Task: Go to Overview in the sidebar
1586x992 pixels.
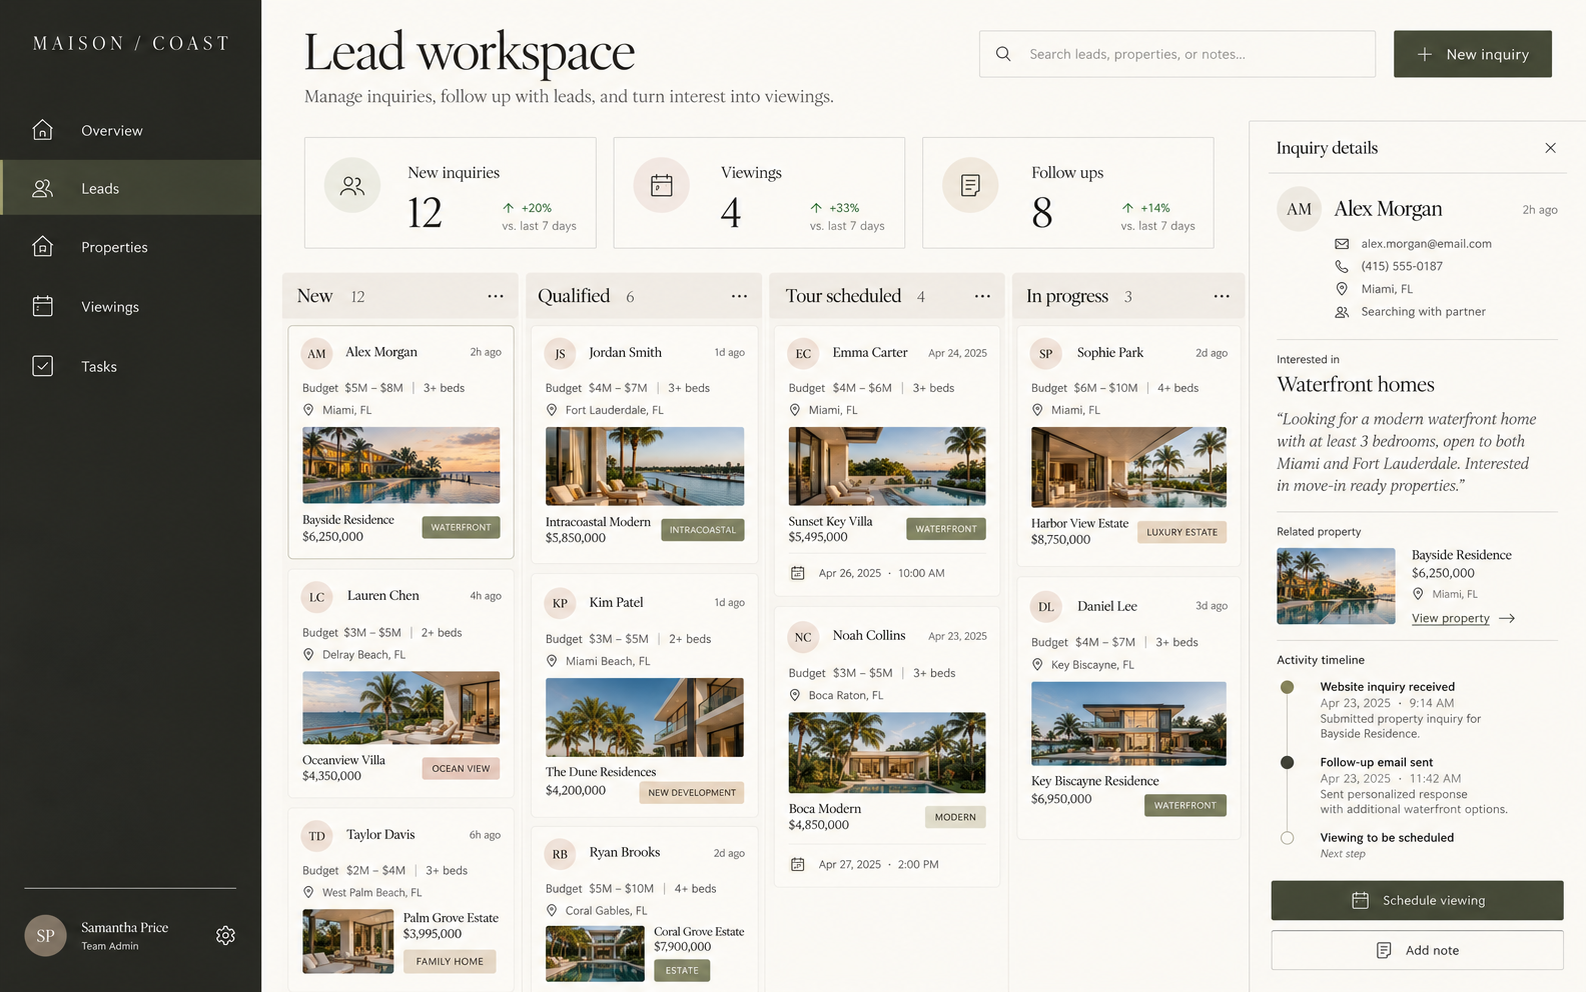Action: [131, 130]
